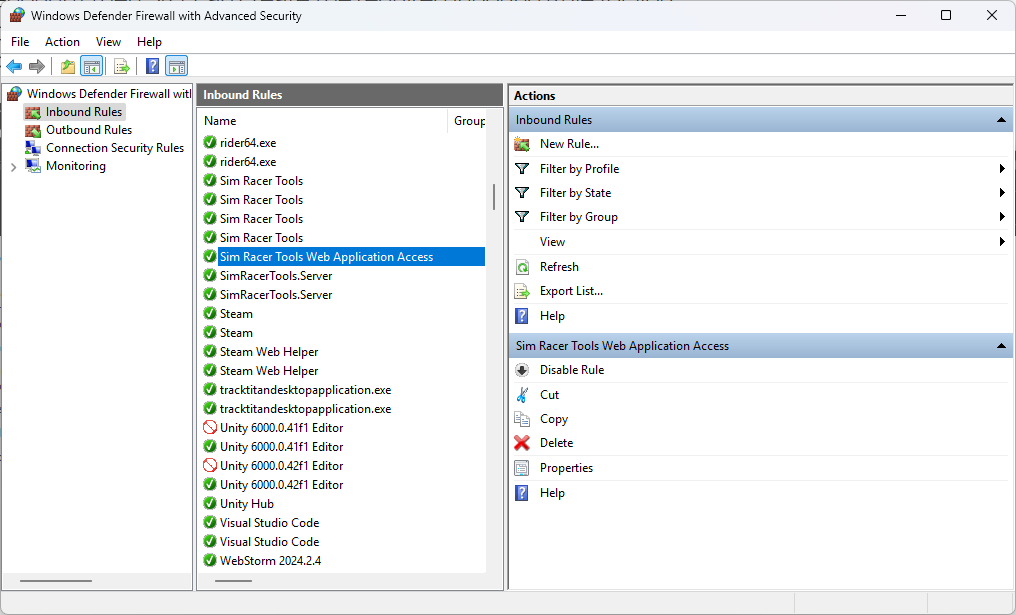Click the Export List icon in the toolbar
Viewport: 1016px width, 615px height.
(121, 66)
